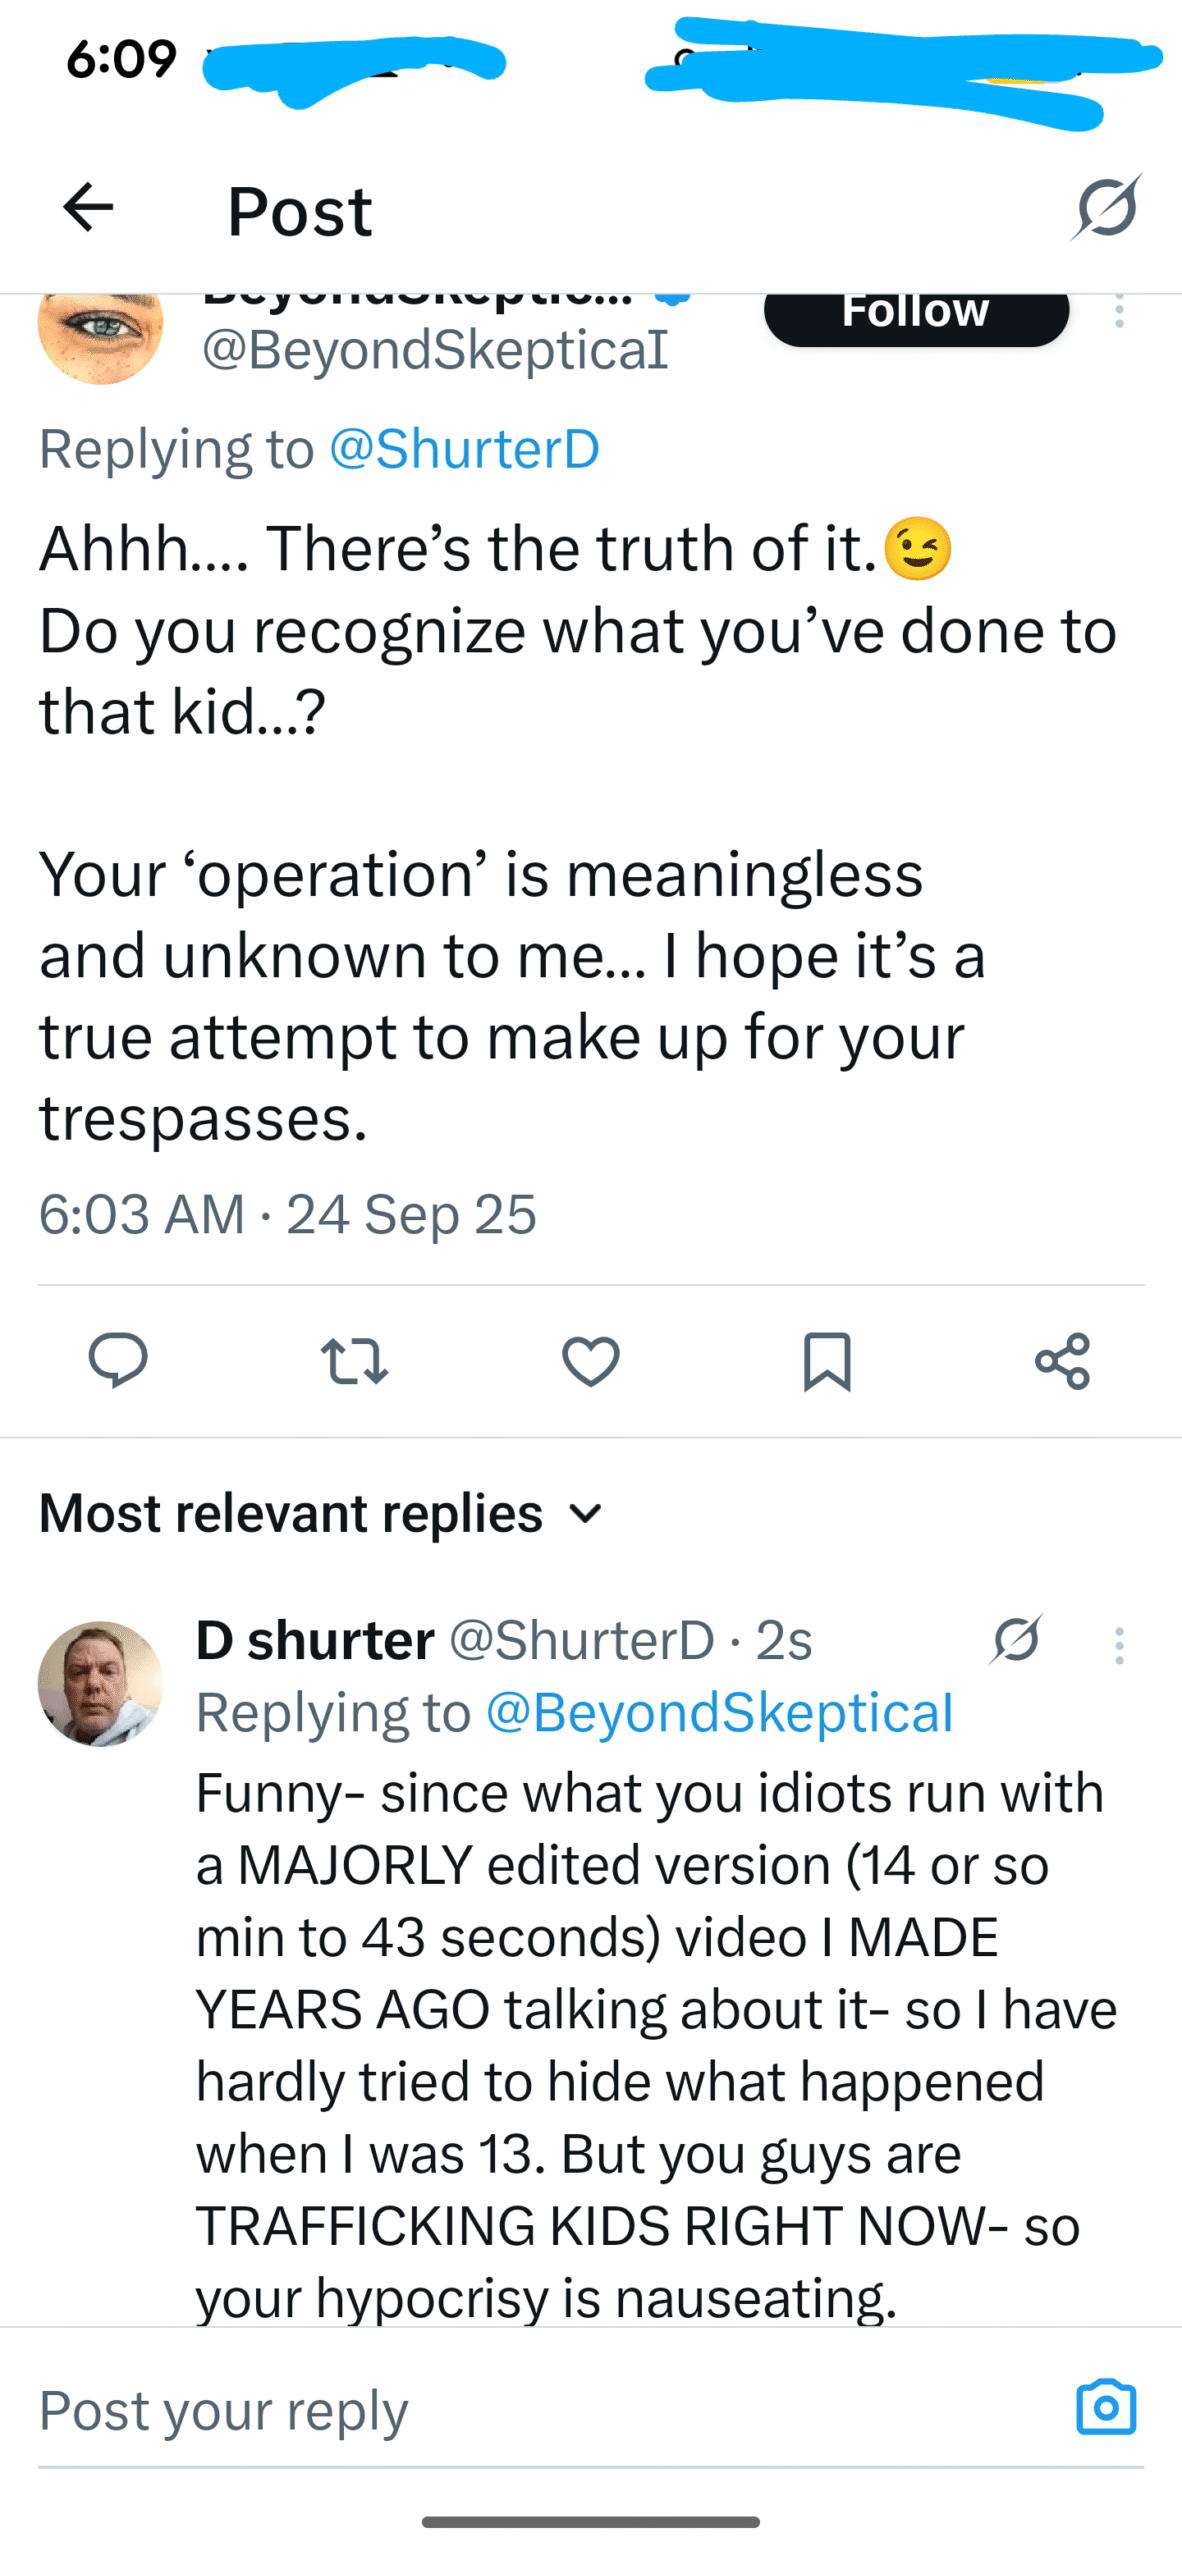Open the @BeyondSkeptical mention link
1182x2560 pixels.
(x=719, y=1712)
